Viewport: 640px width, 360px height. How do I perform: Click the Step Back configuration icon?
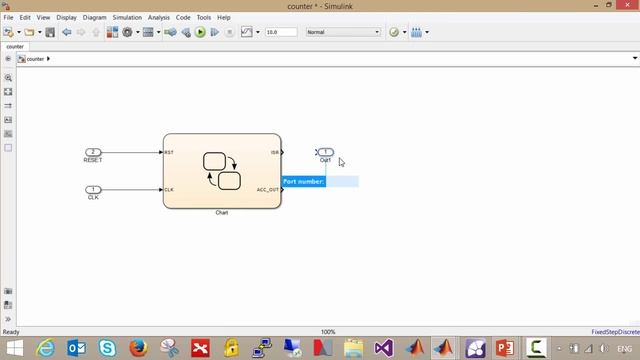pyautogui.click(x=186, y=32)
